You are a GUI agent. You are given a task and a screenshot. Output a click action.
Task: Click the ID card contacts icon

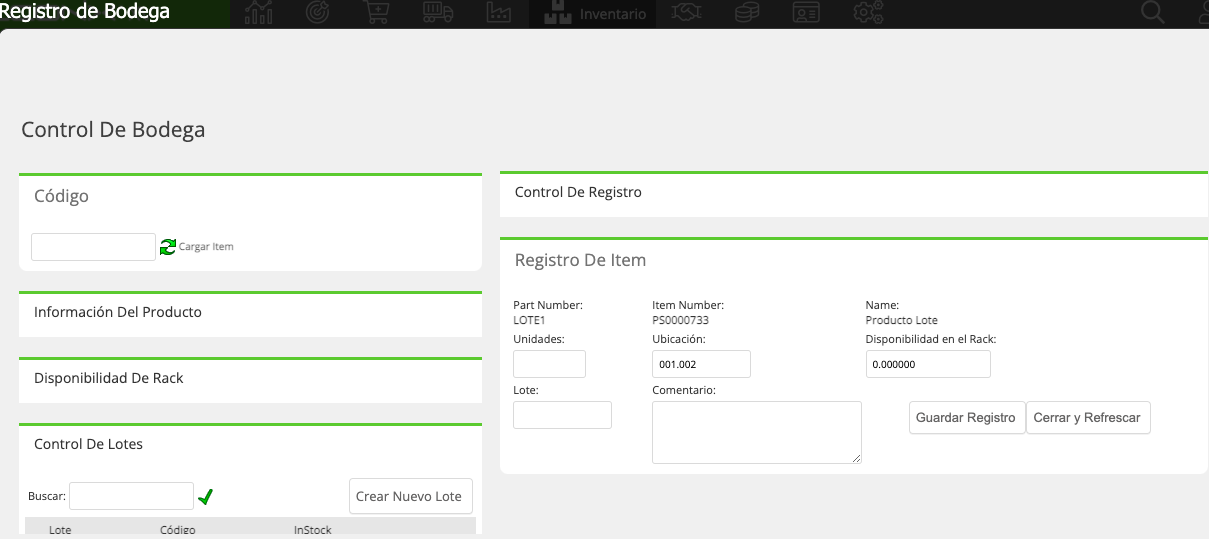(806, 13)
